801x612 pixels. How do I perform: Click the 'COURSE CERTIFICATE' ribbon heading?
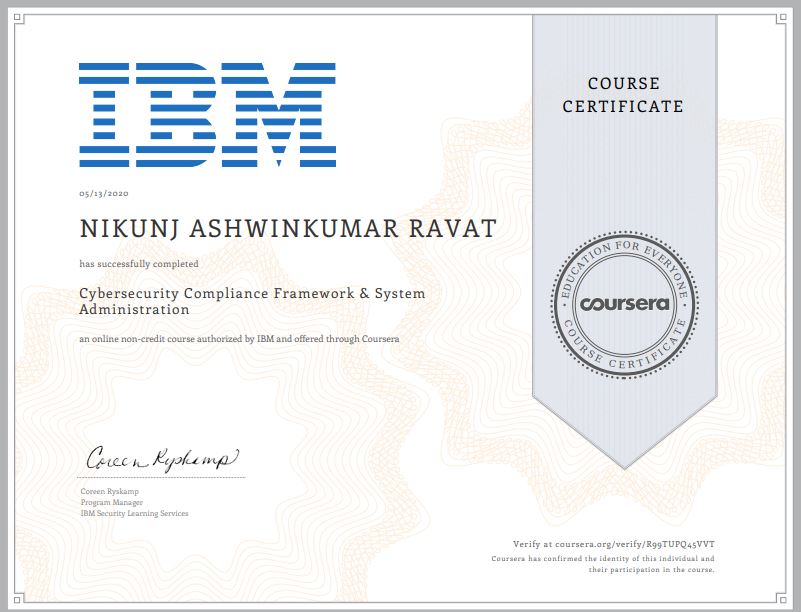[x=623, y=95]
